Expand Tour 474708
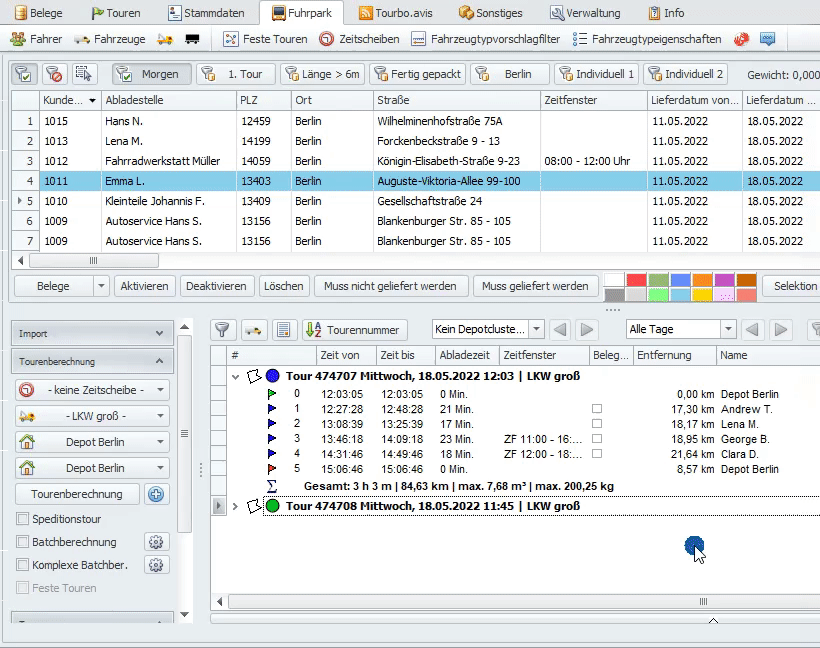Screen dimensions: 820x648 [x=235, y=506]
